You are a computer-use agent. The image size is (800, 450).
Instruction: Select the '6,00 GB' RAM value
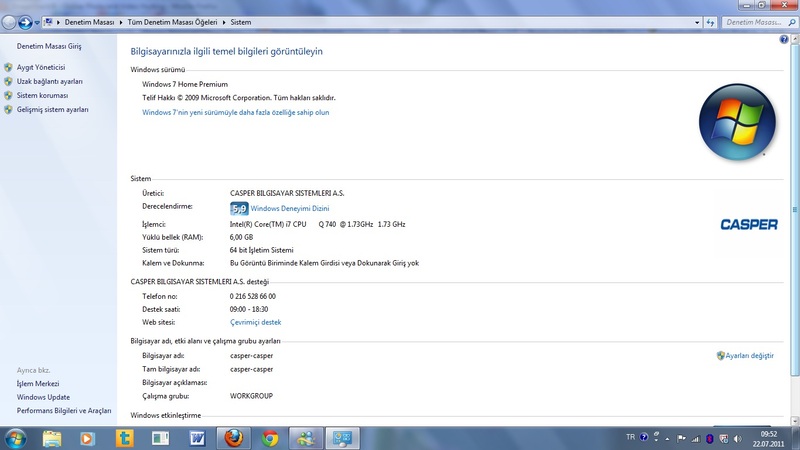tap(241, 237)
